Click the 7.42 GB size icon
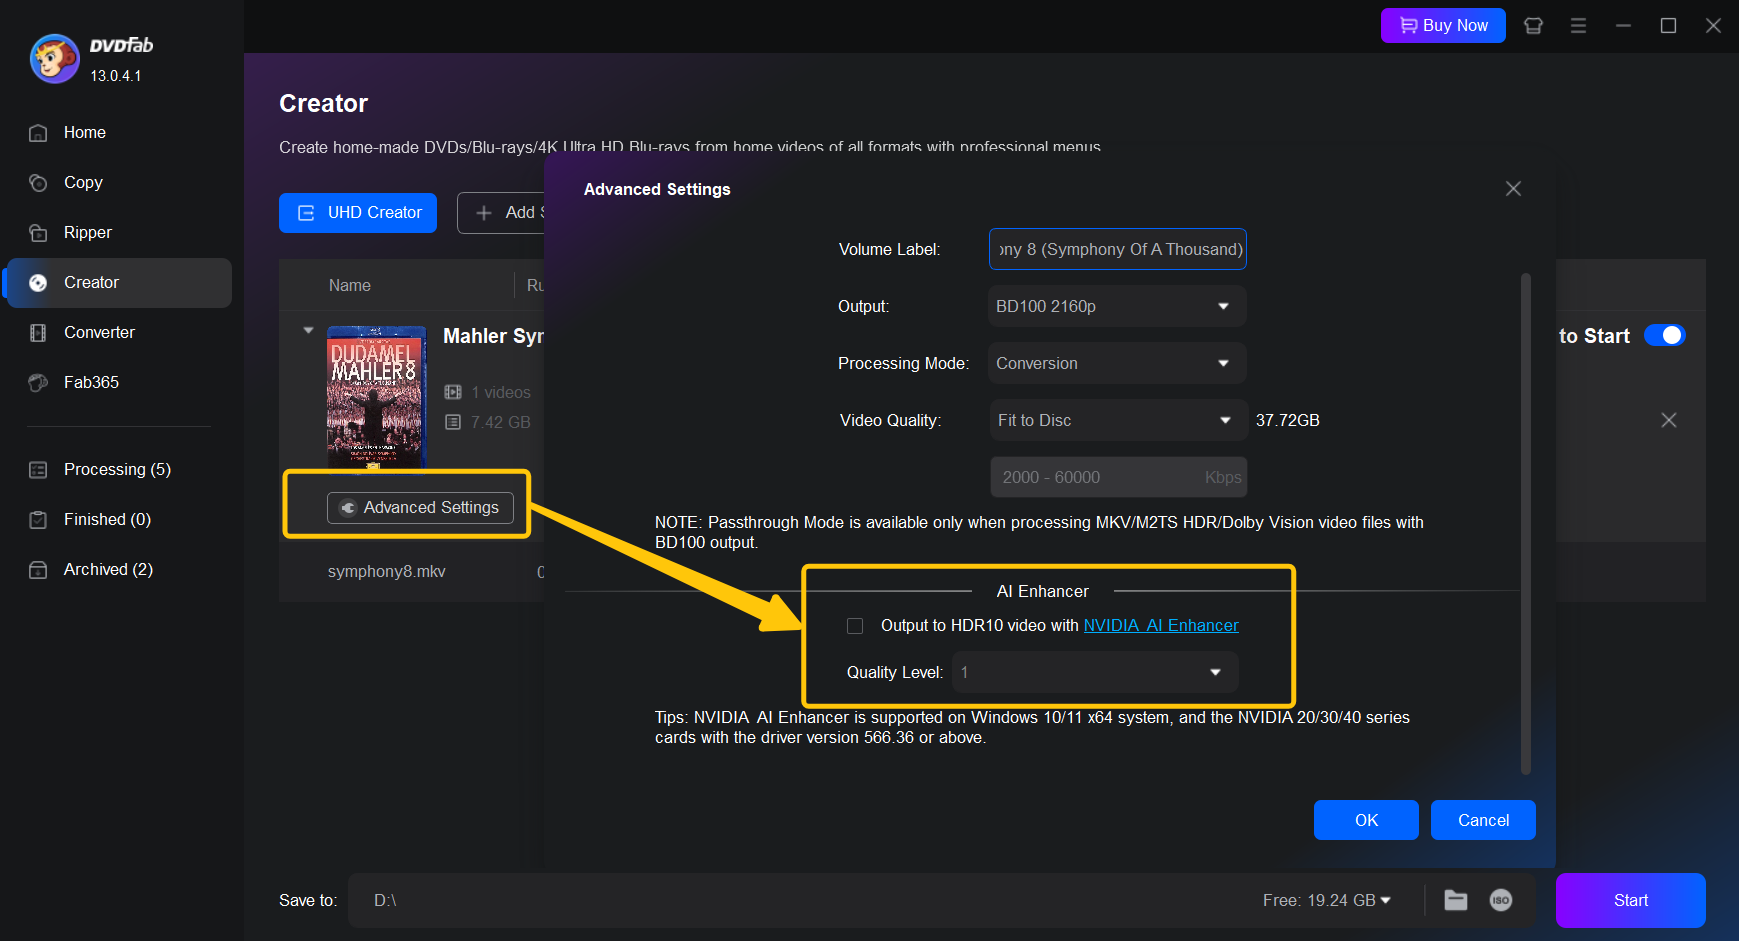The image size is (1739, 941). [x=453, y=422]
